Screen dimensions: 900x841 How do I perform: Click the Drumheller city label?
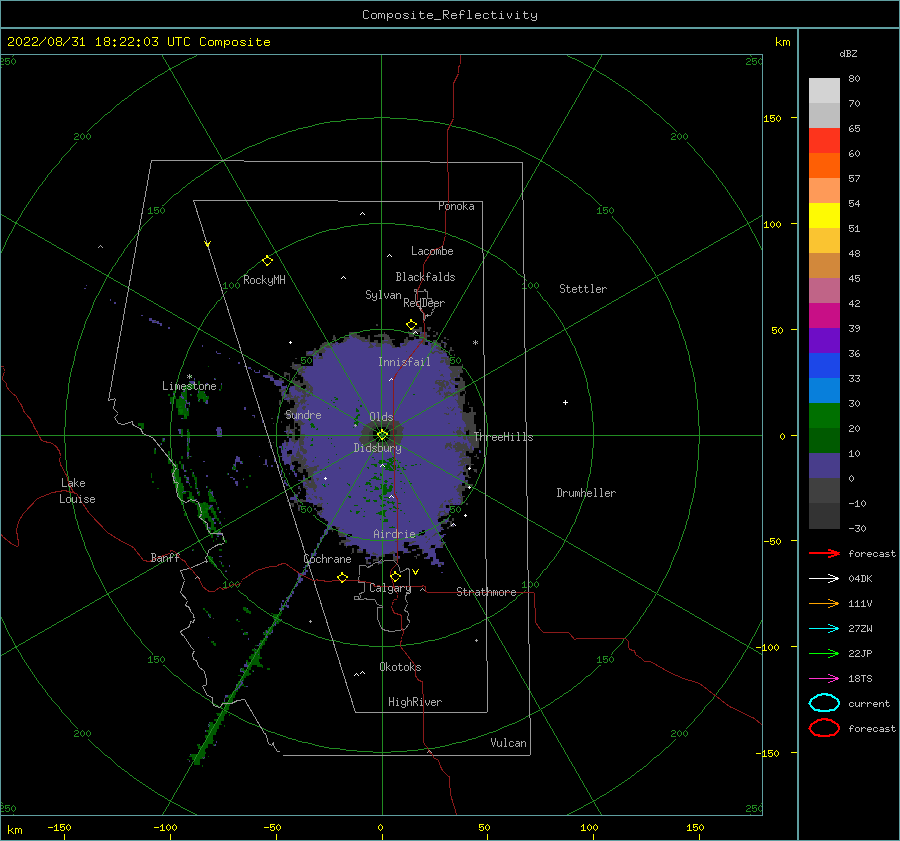586,493
